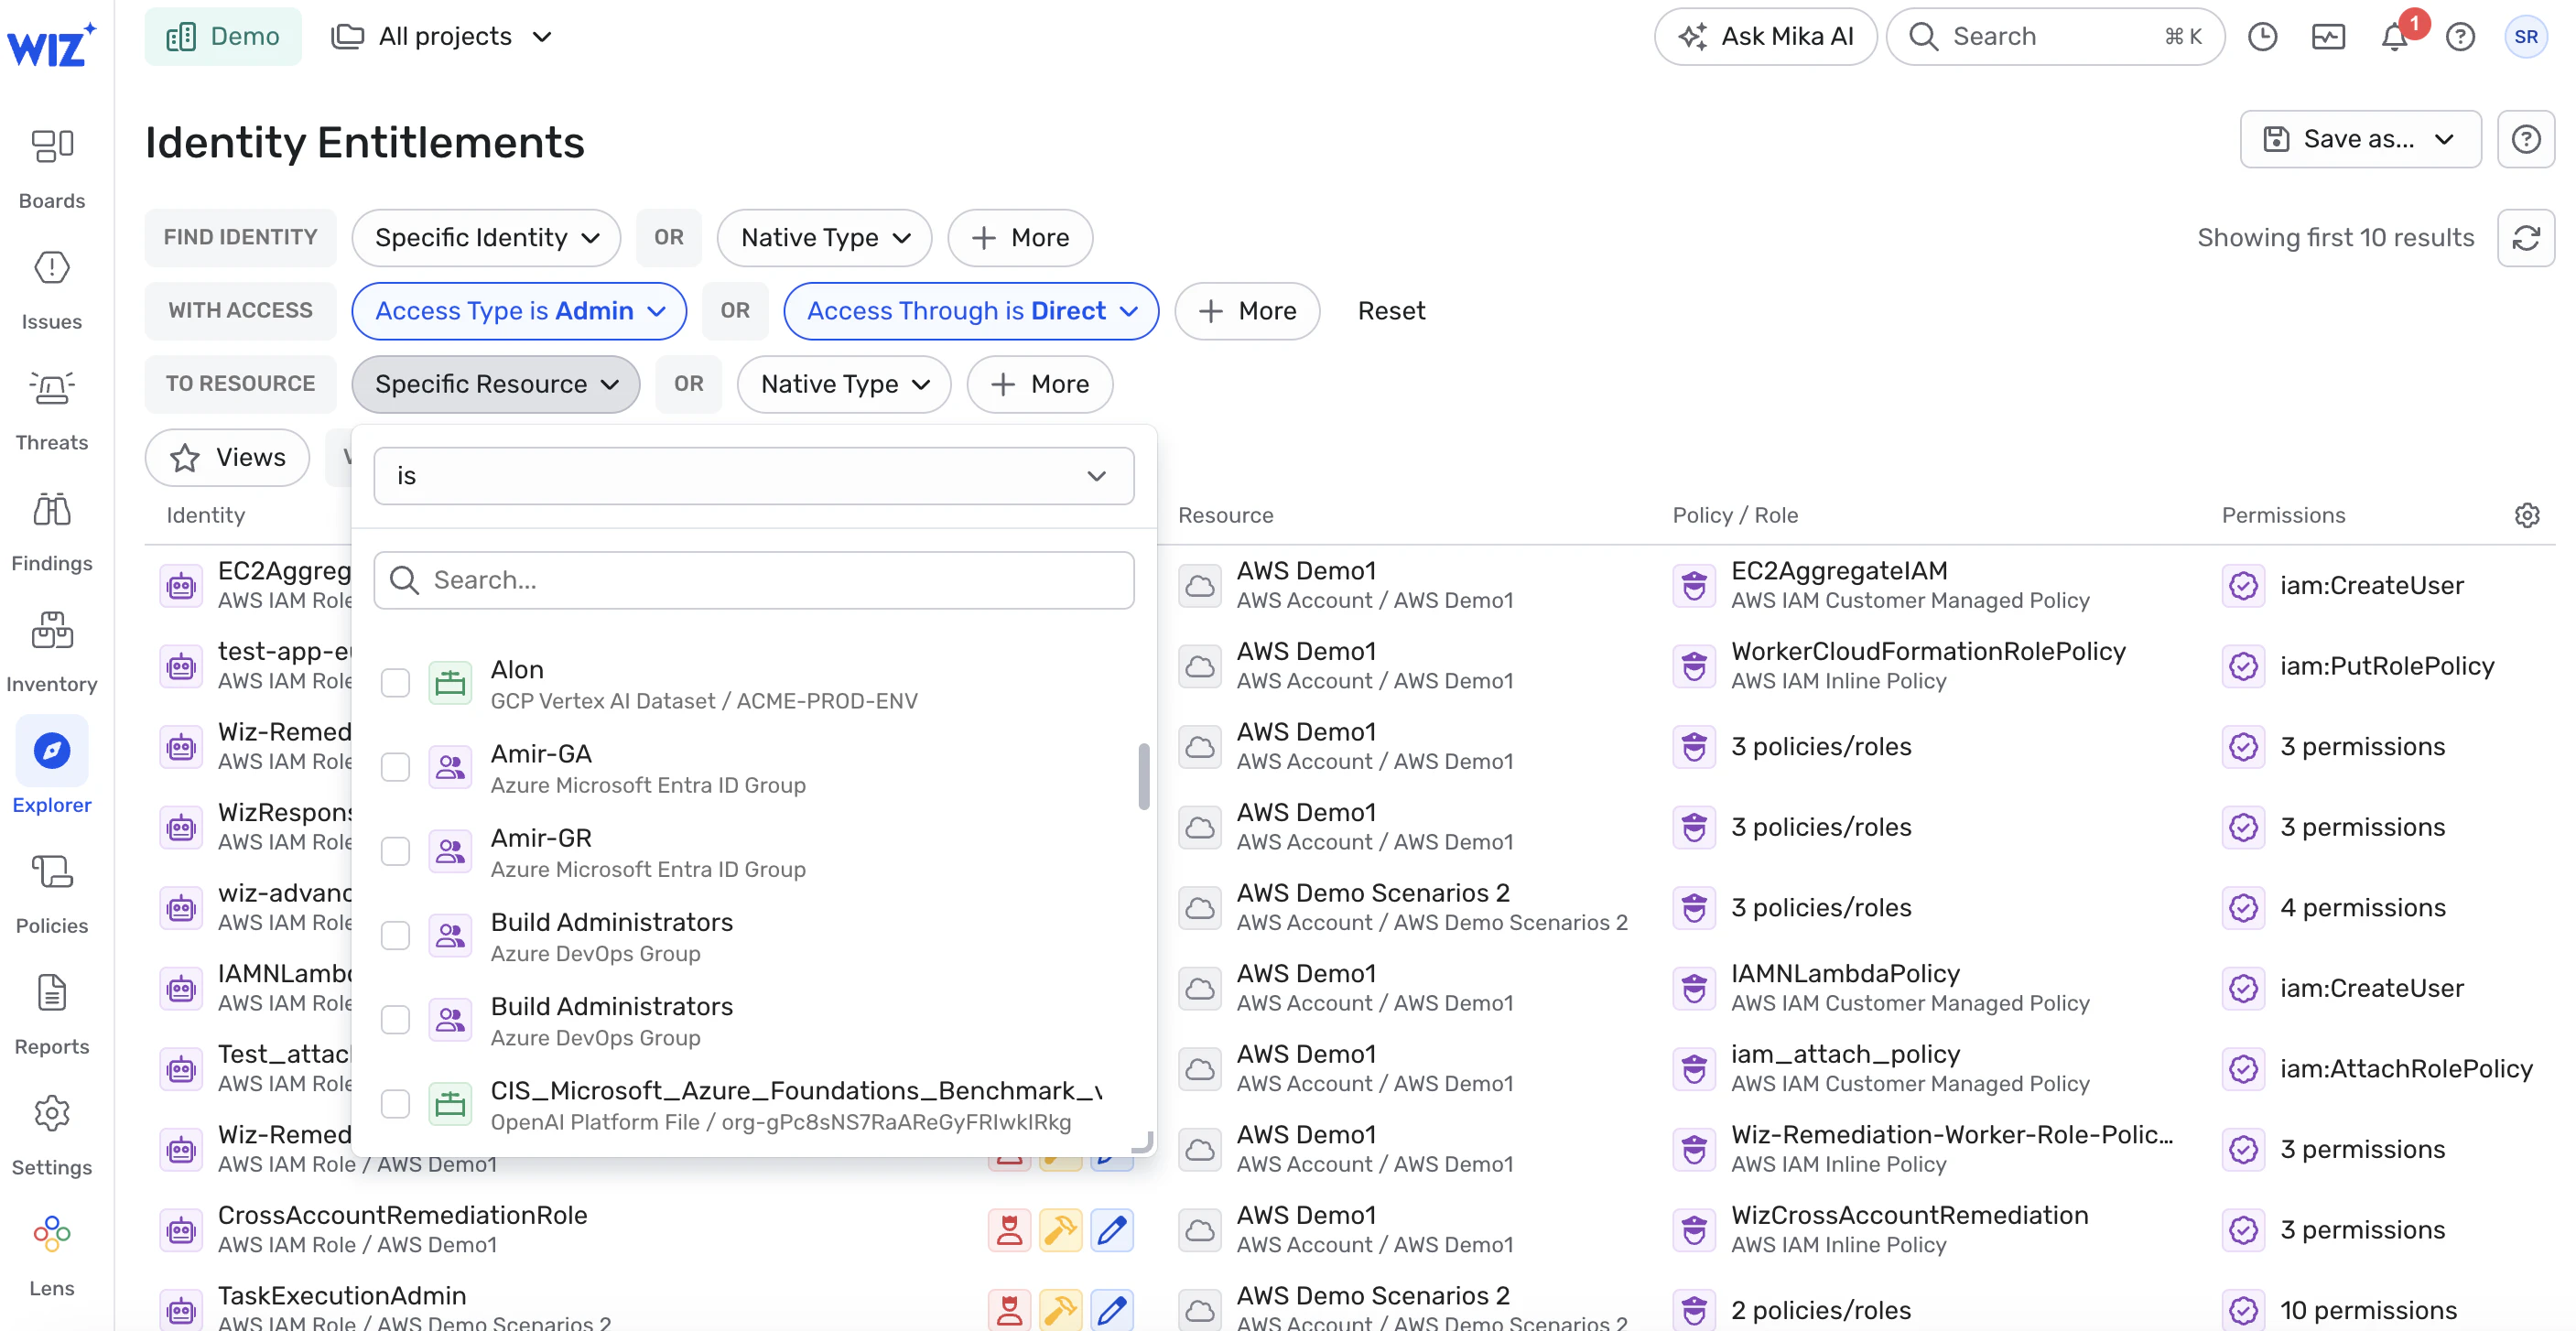Screen dimensions: 2576x1331
Task: Open the recent activity clock icon
Action: 2262,37
